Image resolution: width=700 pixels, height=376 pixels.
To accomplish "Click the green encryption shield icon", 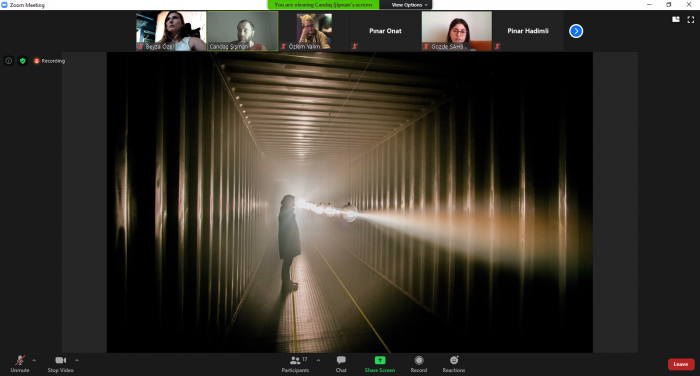I will click(23, 61).
